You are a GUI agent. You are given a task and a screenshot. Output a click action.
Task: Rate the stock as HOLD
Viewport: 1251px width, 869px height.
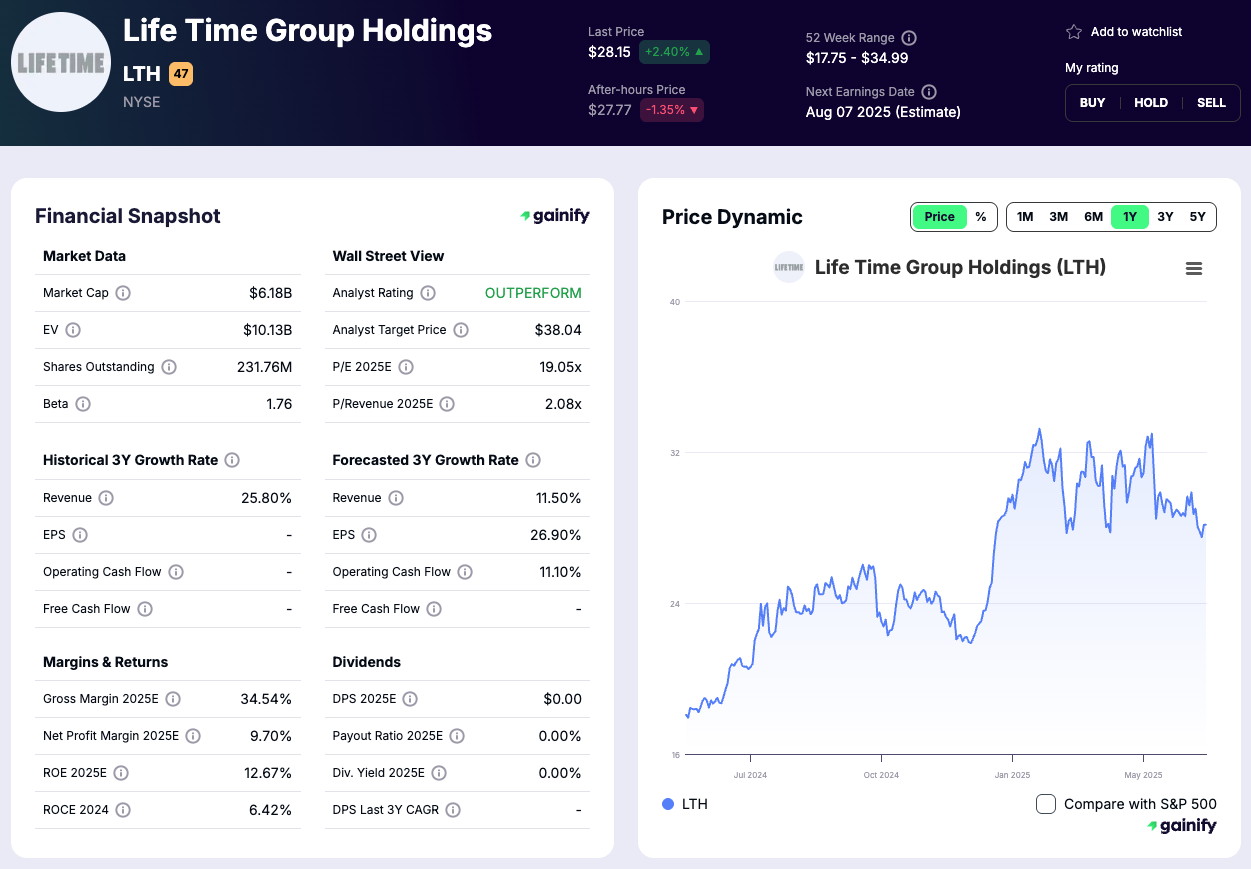coord(1151,103)
